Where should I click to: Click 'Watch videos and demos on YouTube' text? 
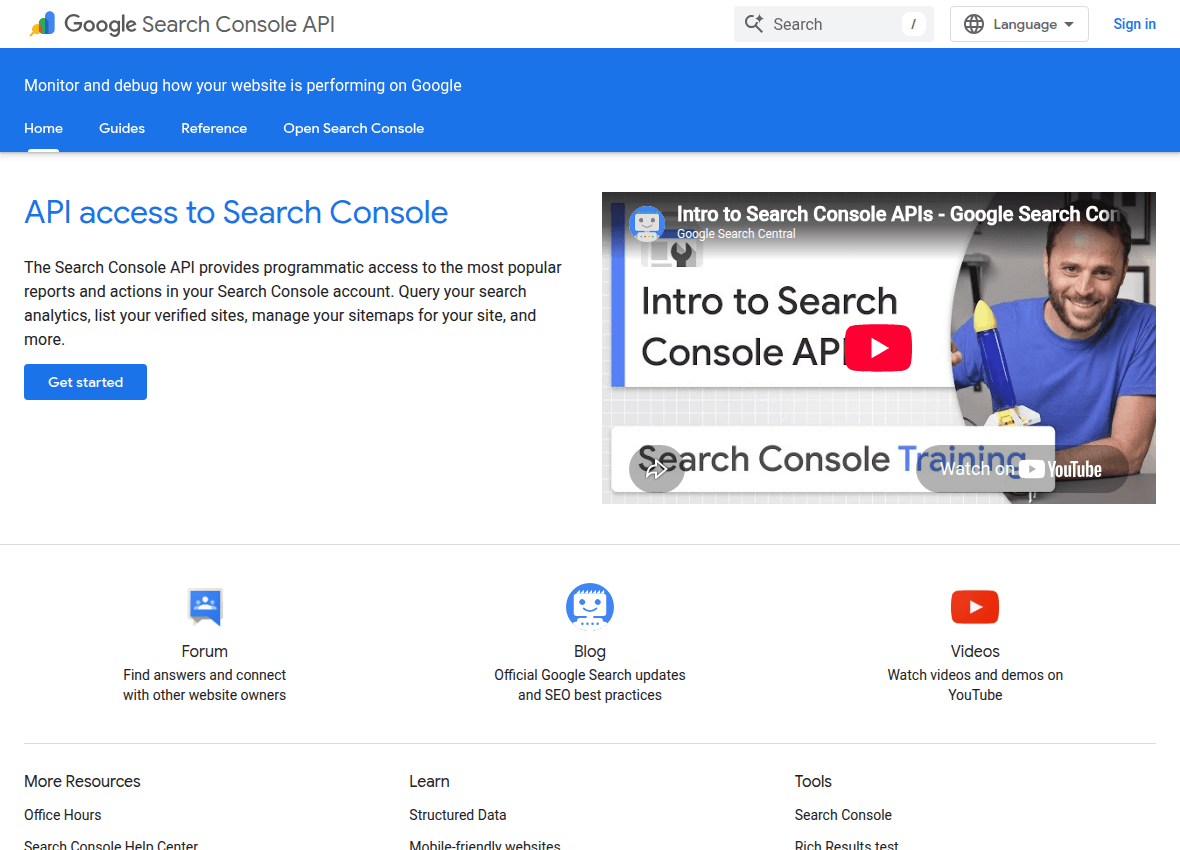pyautogui.click(x=975, y=685)
